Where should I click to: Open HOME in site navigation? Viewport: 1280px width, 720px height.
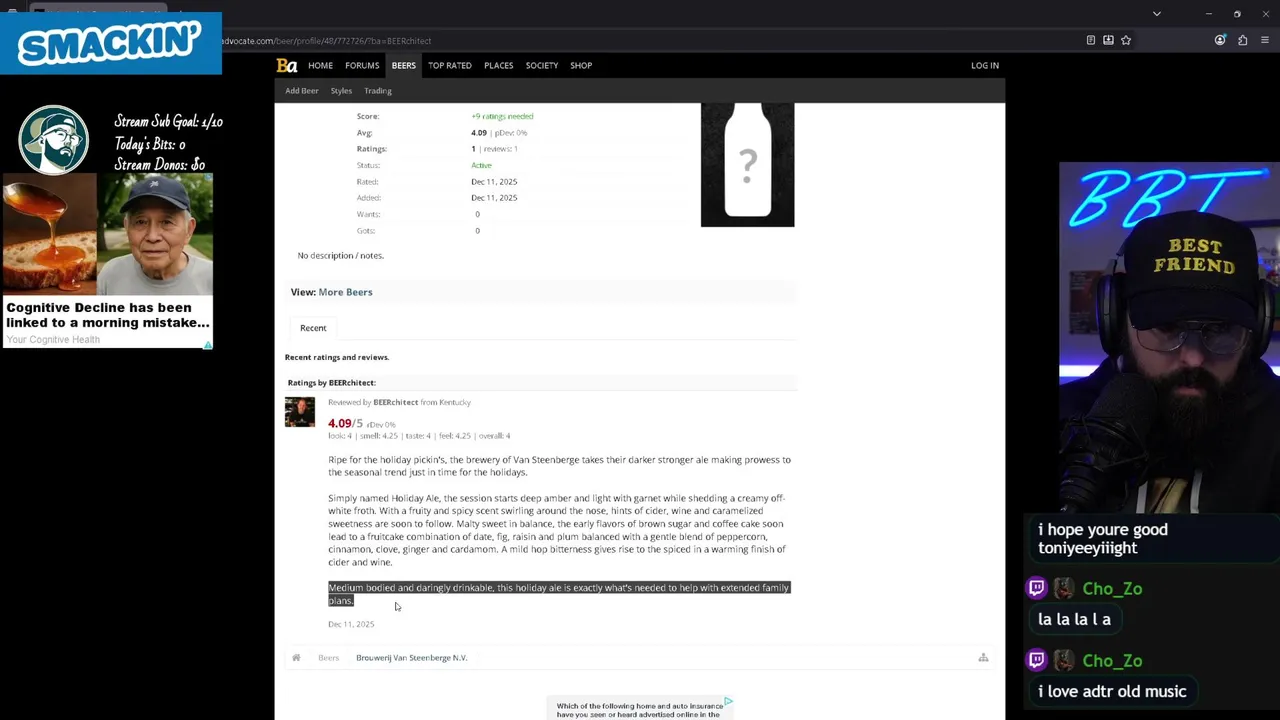pos(320,65)
